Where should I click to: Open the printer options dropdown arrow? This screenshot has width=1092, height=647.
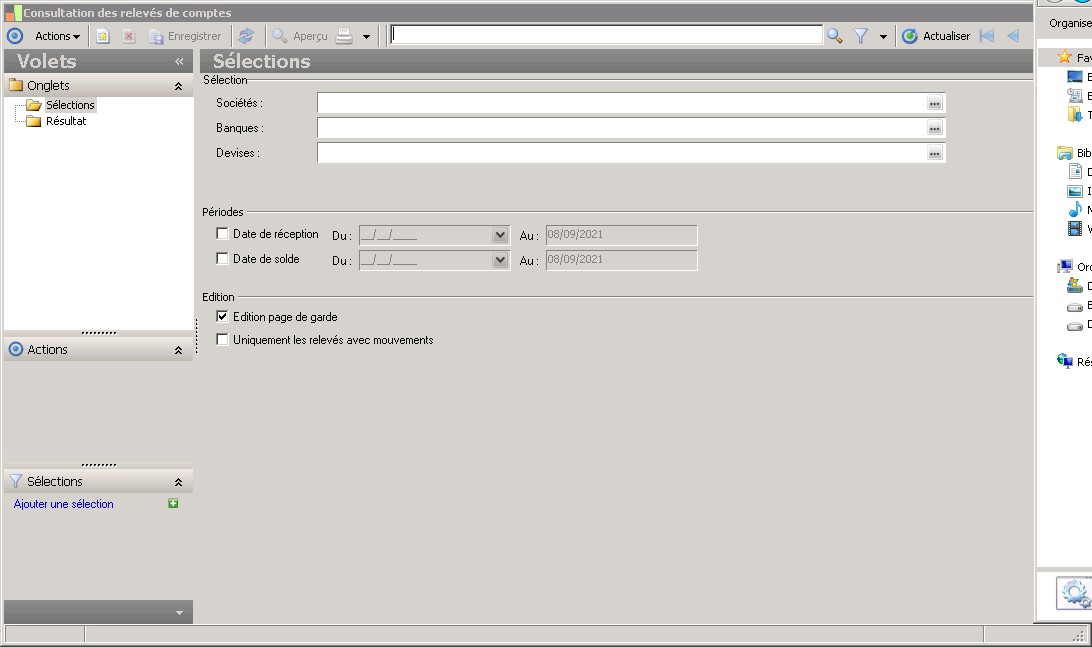(366, 37)
